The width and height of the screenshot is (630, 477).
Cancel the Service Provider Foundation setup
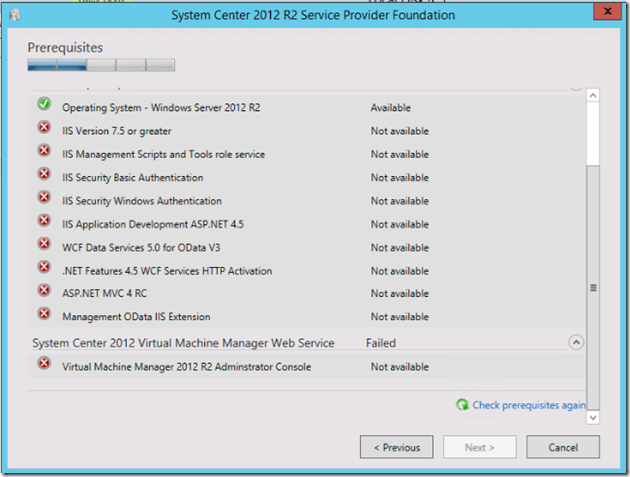coord(563,447)
